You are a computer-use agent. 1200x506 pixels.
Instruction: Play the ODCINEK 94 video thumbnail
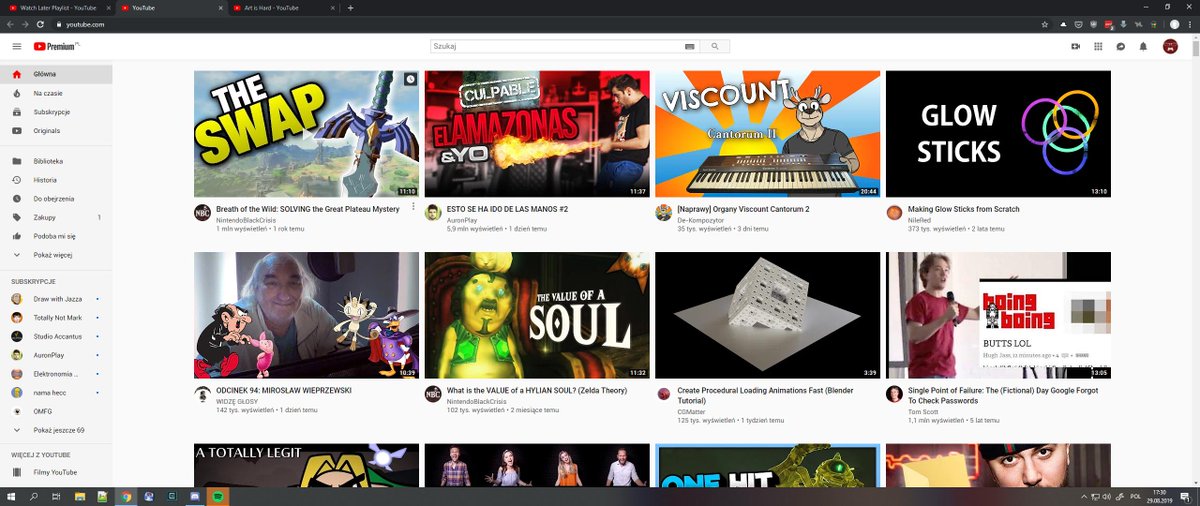pos(306,315)
